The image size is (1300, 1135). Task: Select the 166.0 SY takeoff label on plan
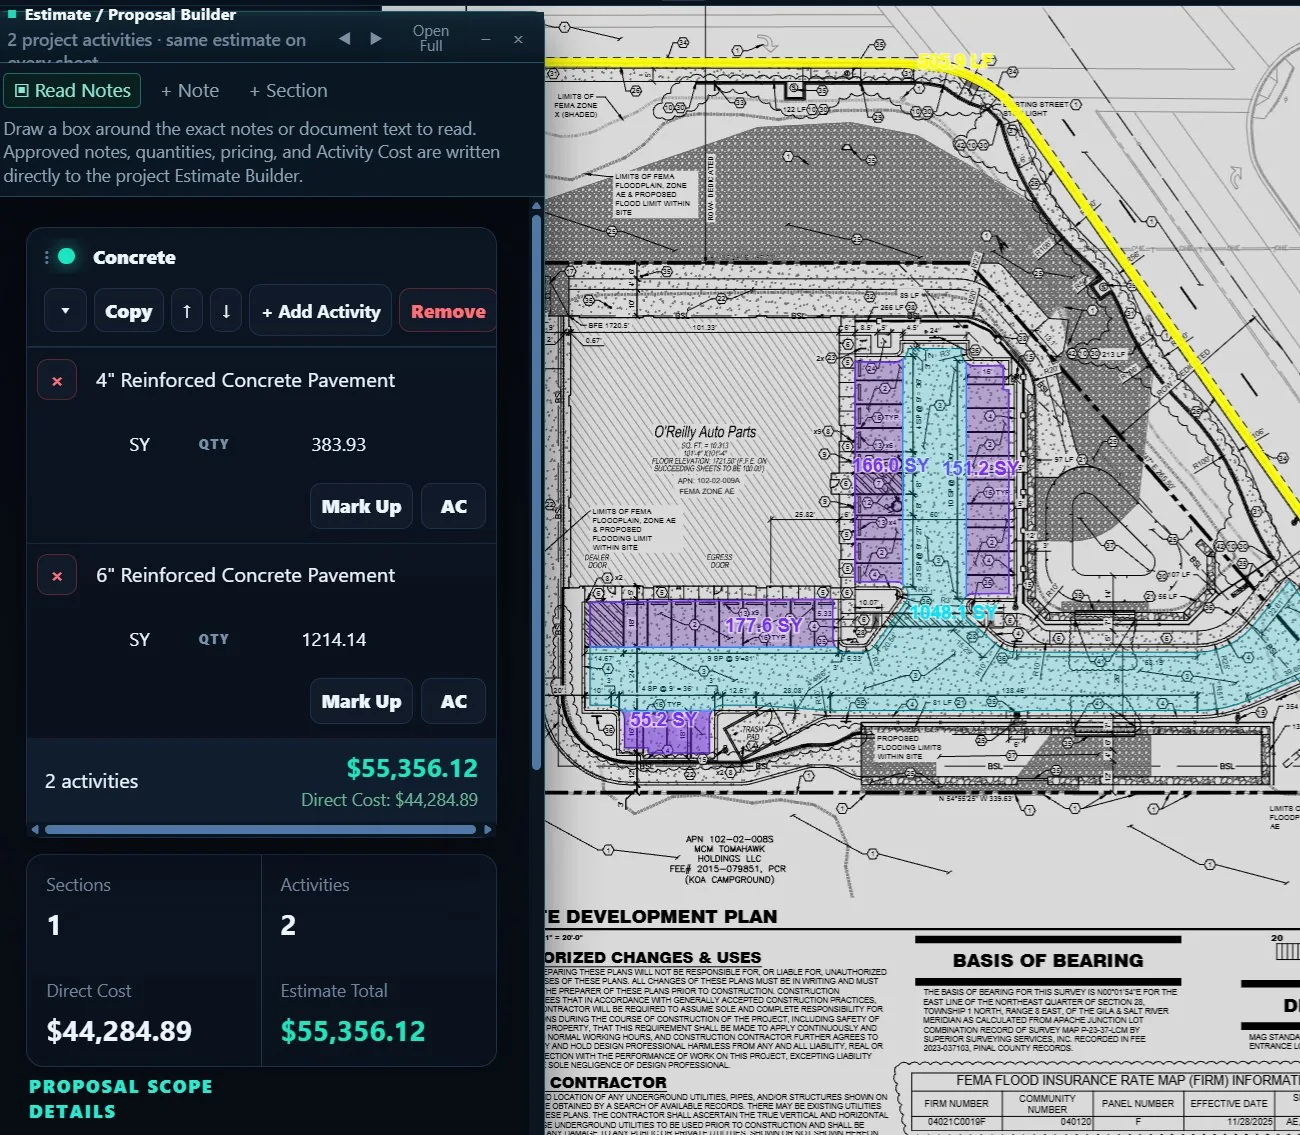point(890,466)
